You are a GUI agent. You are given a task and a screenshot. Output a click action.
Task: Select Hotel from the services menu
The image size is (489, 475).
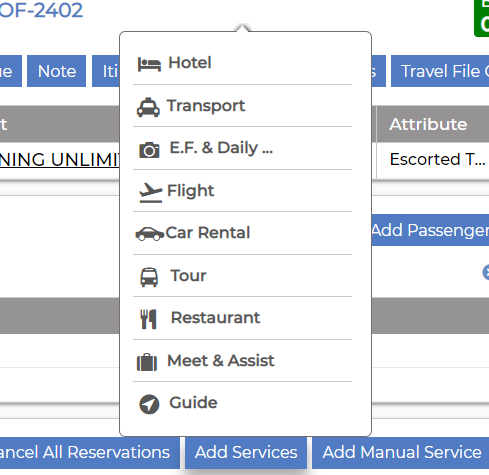pos(242,63)
